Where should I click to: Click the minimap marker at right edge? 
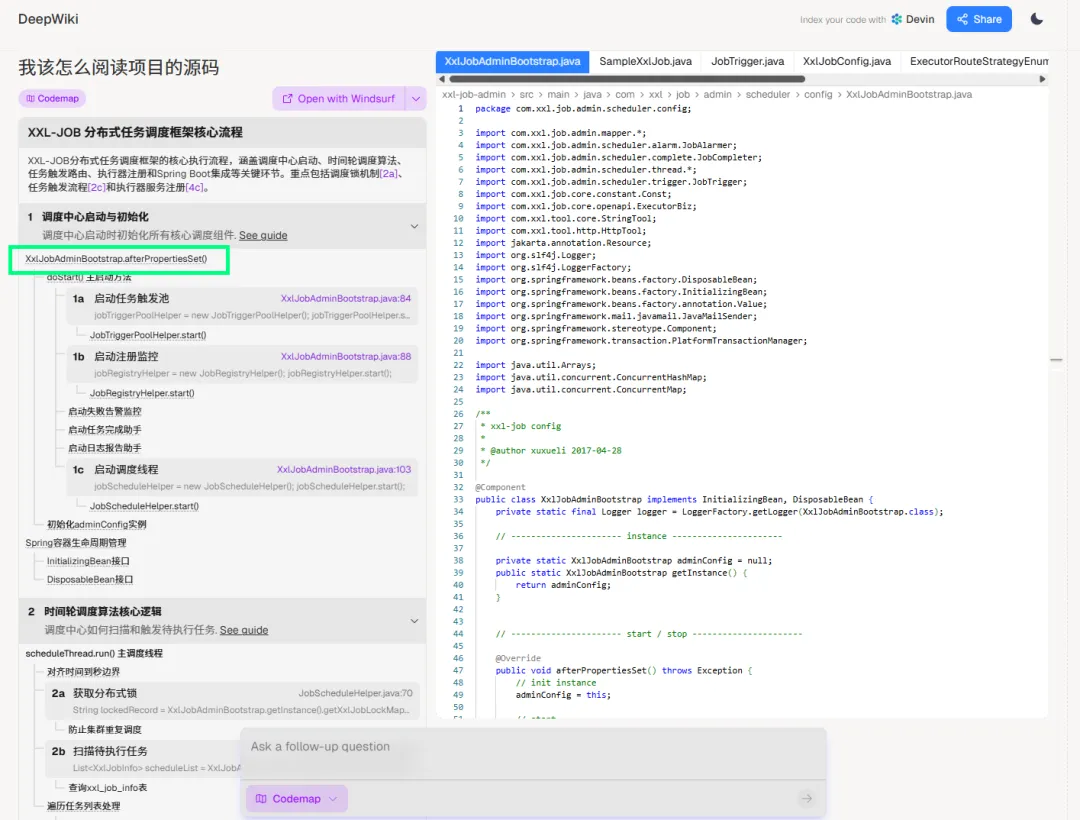1056,359
